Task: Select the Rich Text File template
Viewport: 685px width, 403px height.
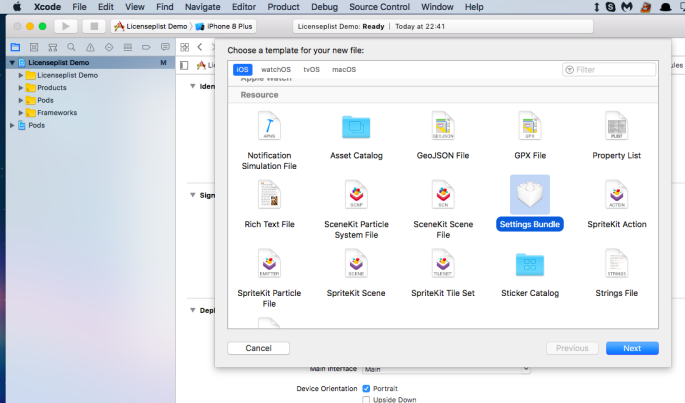Action: pos(269,204)
